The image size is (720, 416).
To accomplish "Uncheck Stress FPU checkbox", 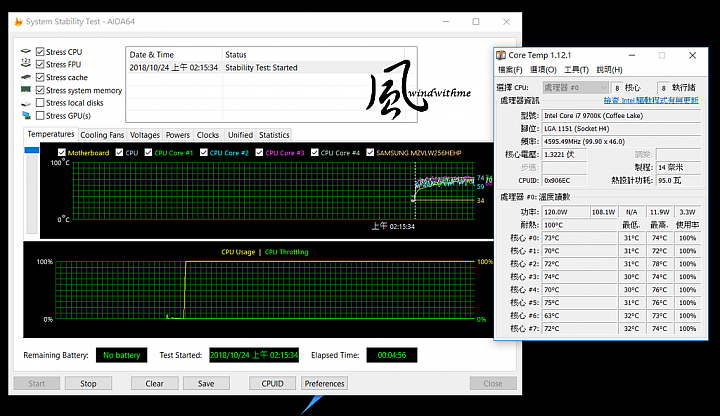I will 40,64.
